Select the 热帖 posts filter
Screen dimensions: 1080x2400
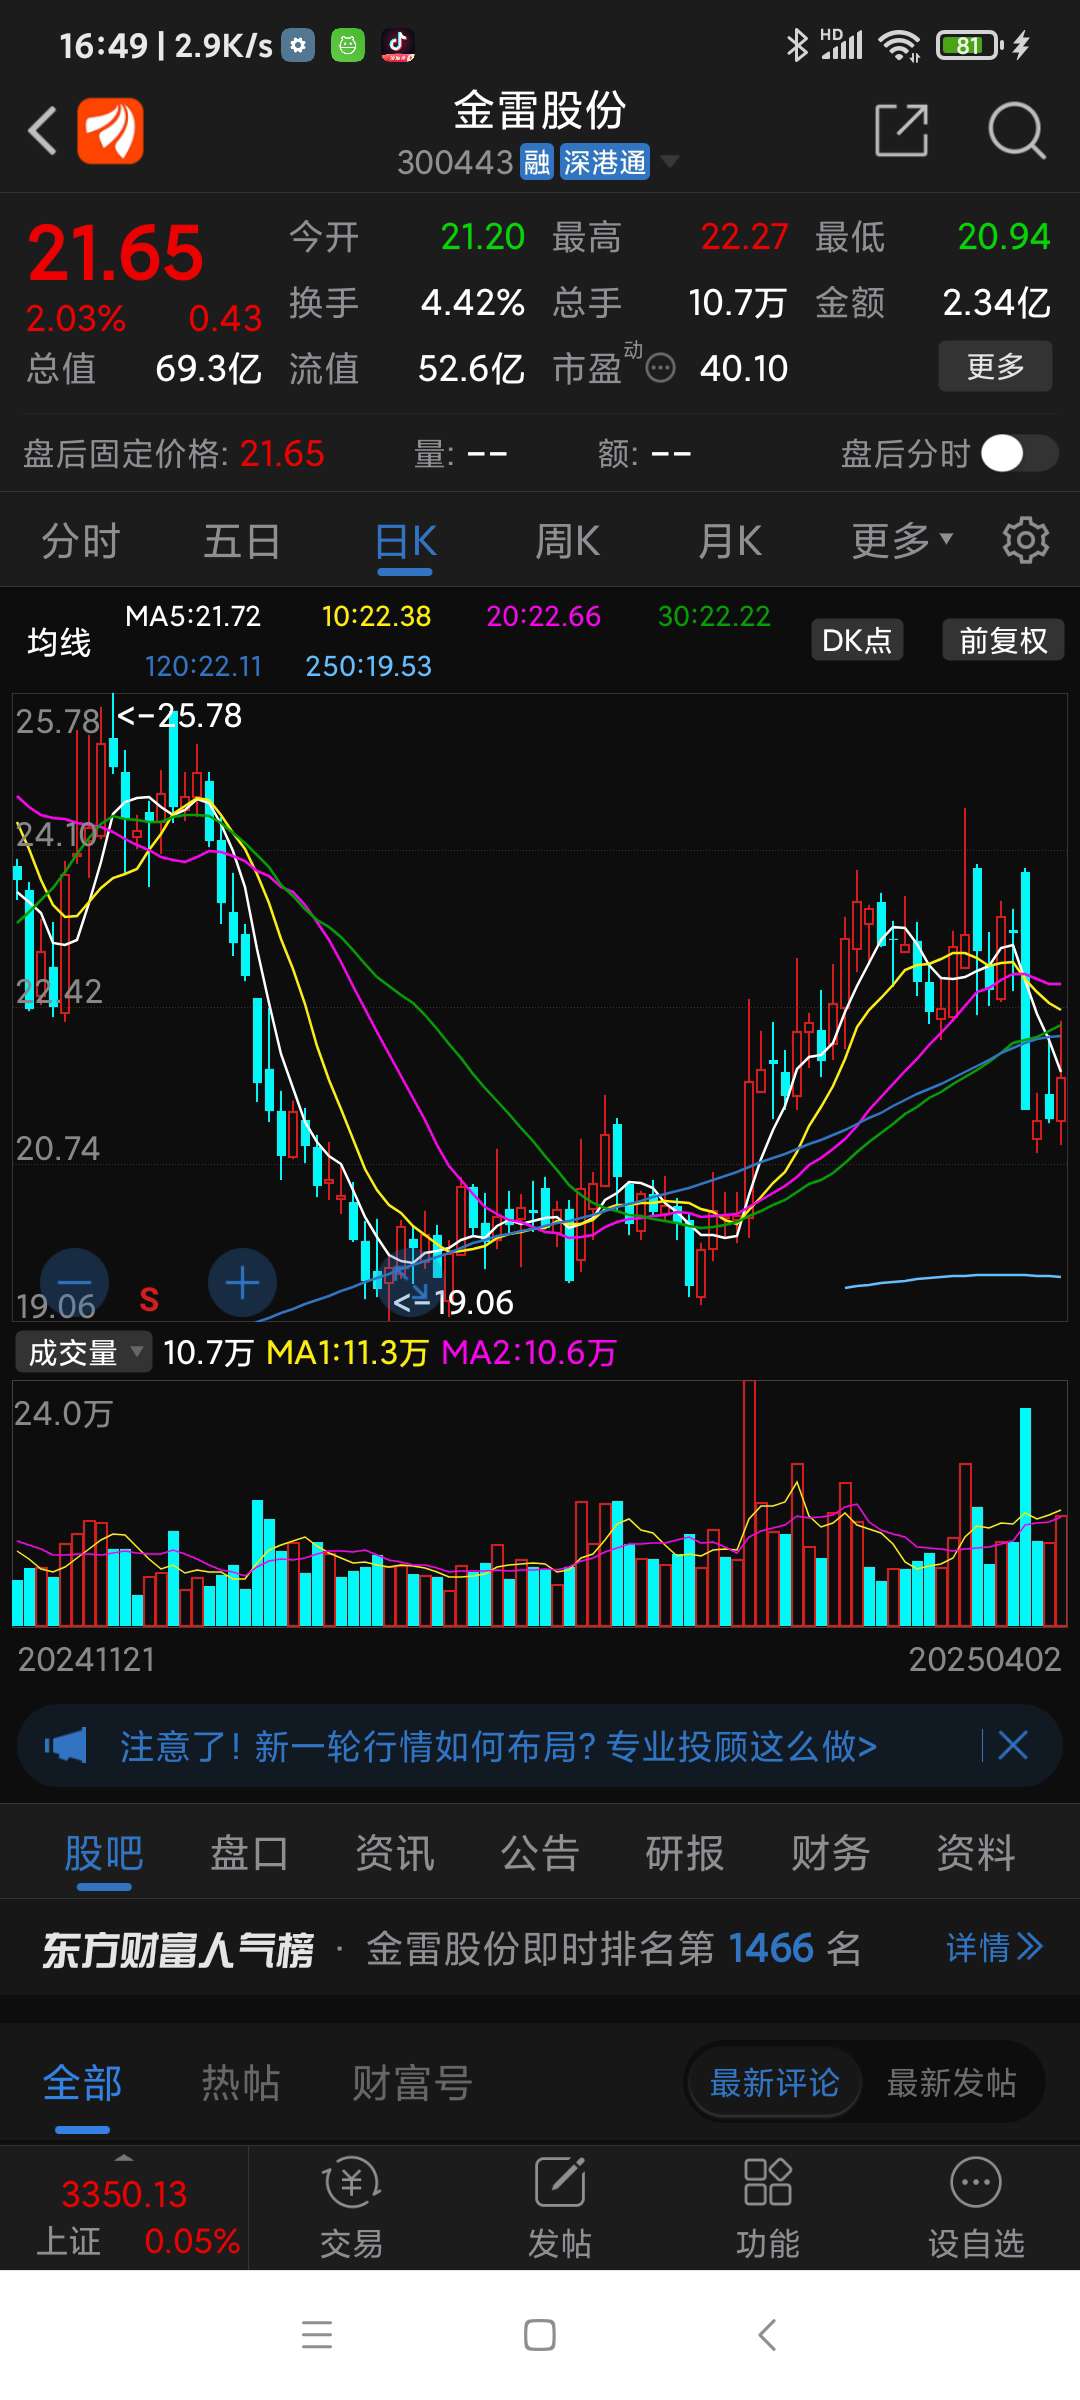click(x=240, y=2083)
